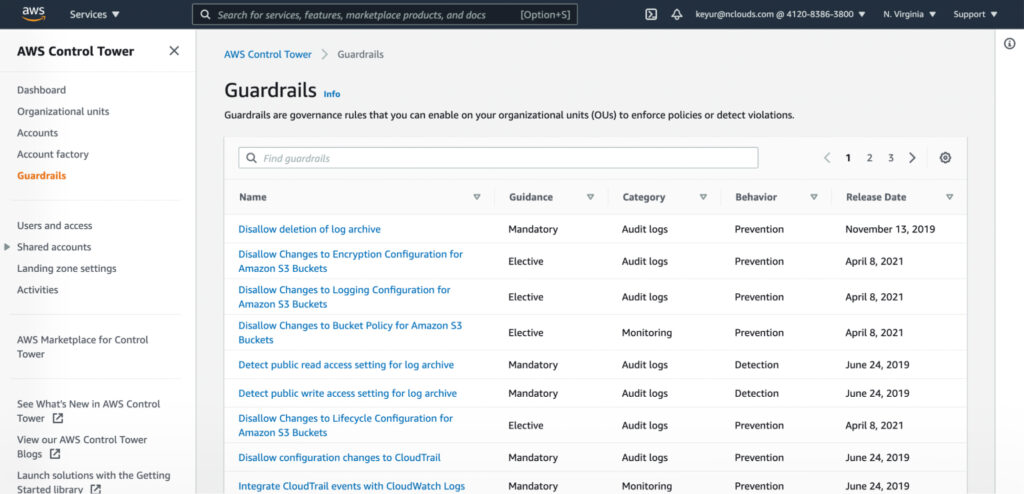Sort by Behavior column arrow
Image resolution: width=1024 pixels, height=494 pixels.
pos(814,197)
